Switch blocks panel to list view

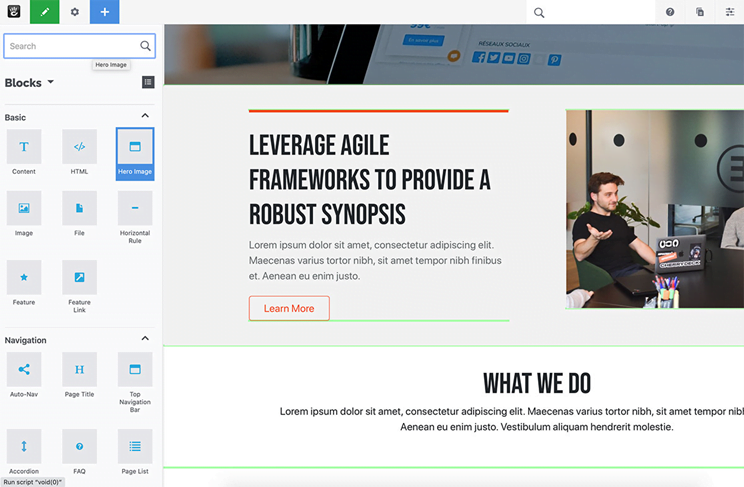(148, 82)
